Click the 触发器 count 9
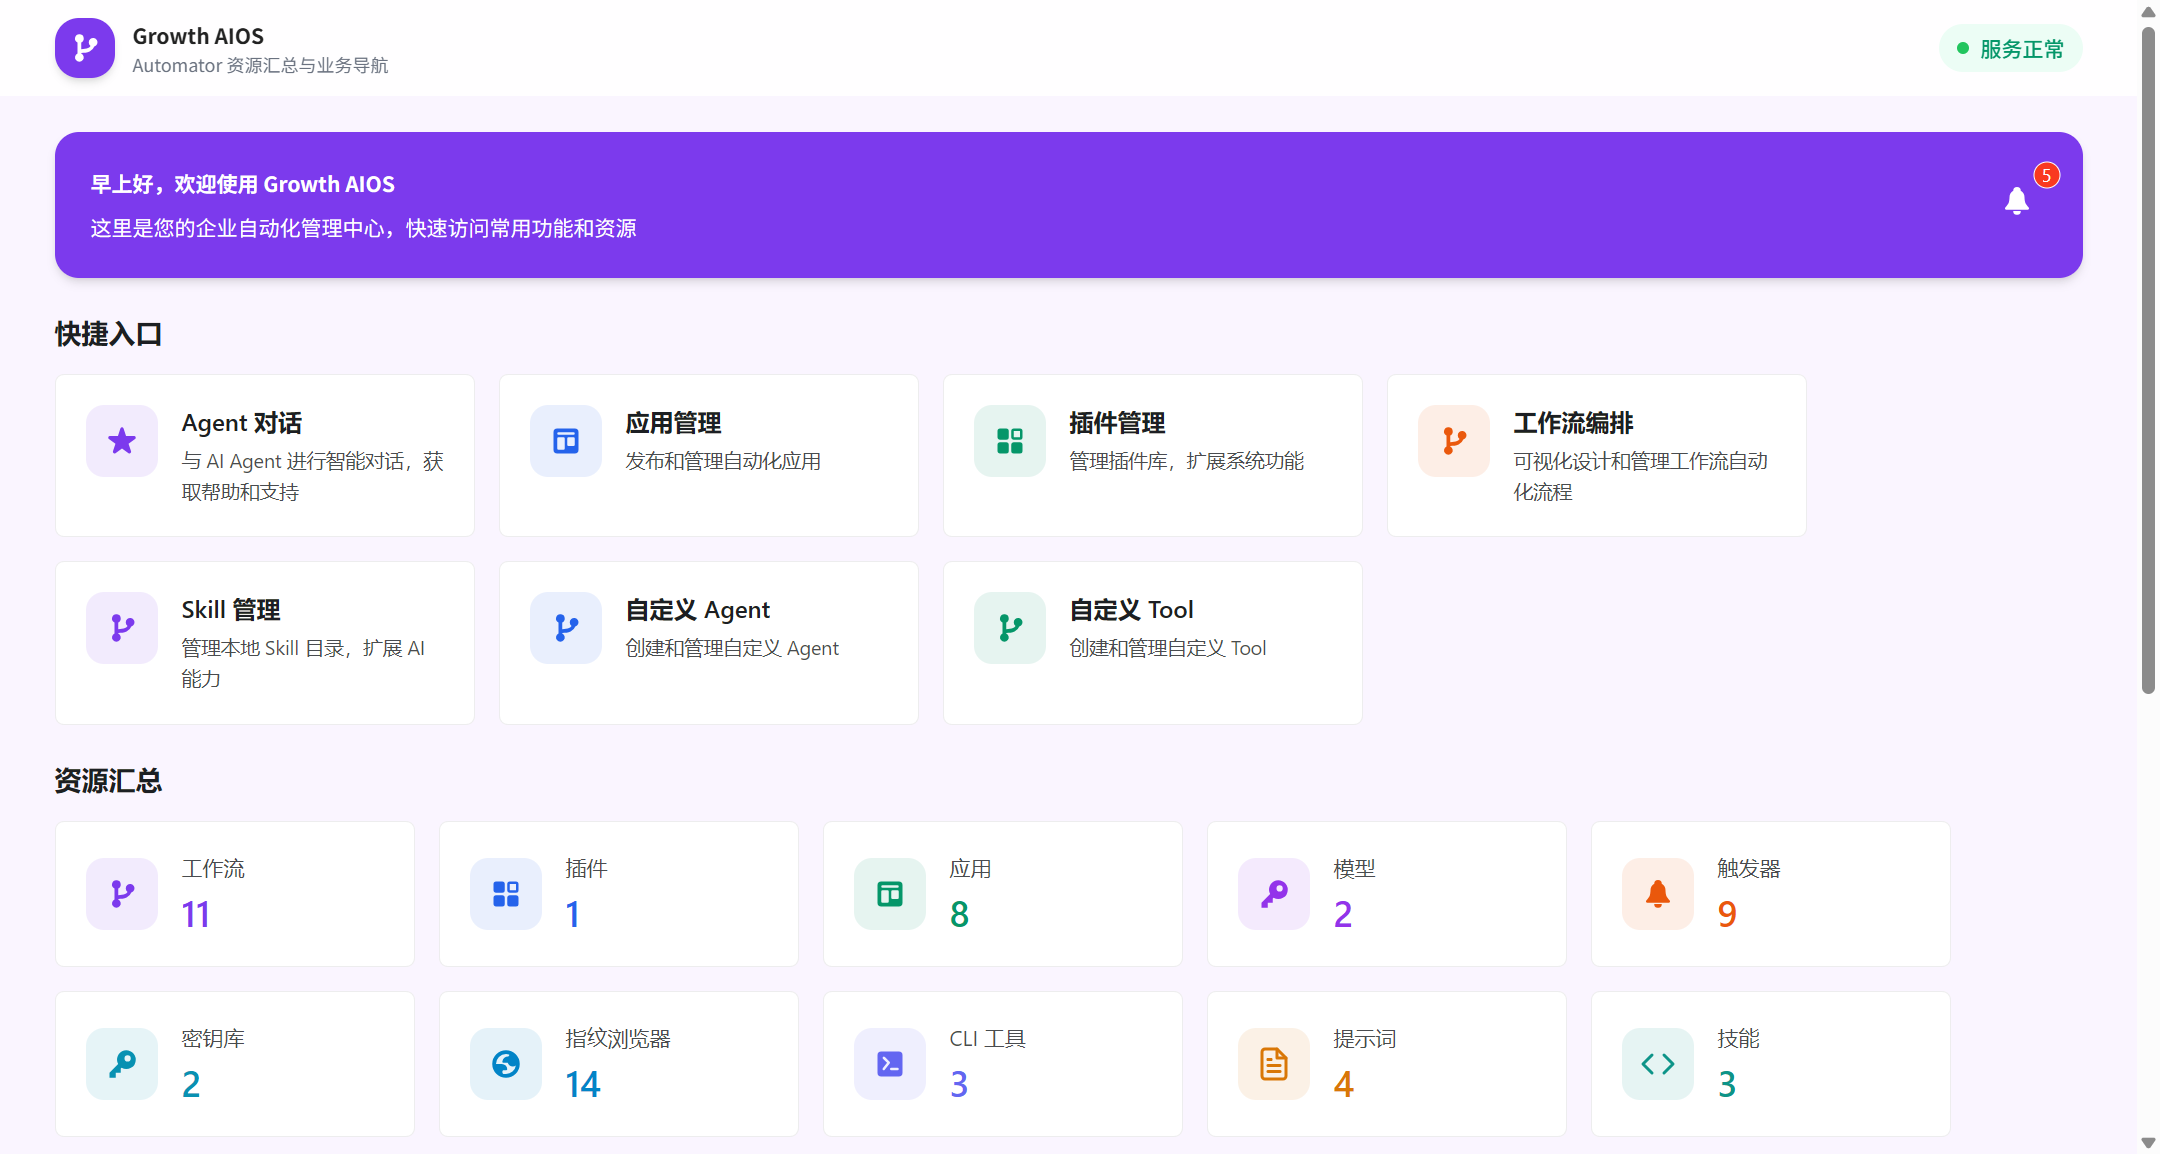Screen dimensions: 2160x1154 click(1727, 914)
